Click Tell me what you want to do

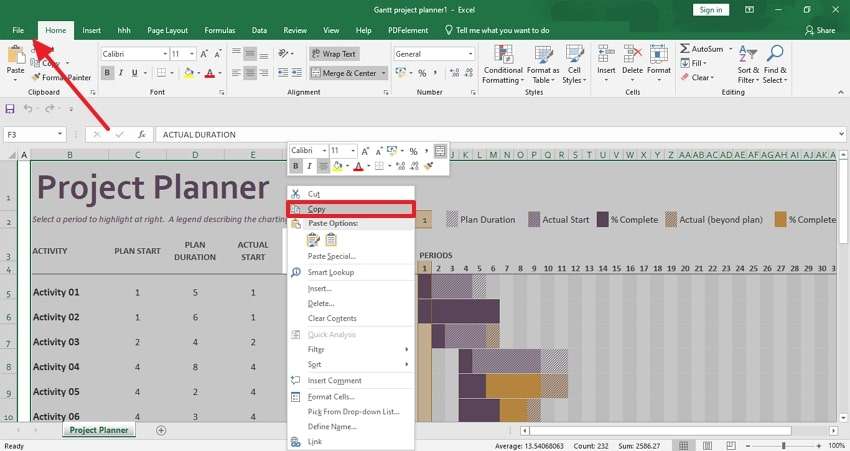click(x=497, y=30)
